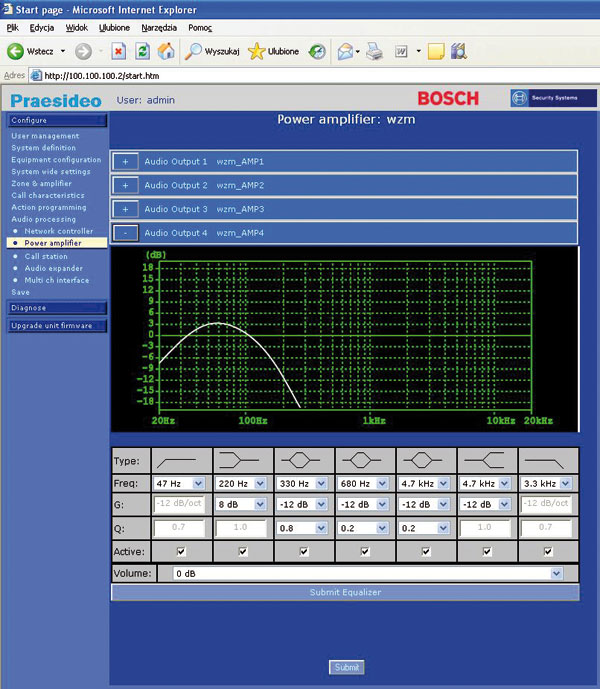Click the Refresh page icon
Viewport: 600px width, 689px height.
(x=142, y=51)
